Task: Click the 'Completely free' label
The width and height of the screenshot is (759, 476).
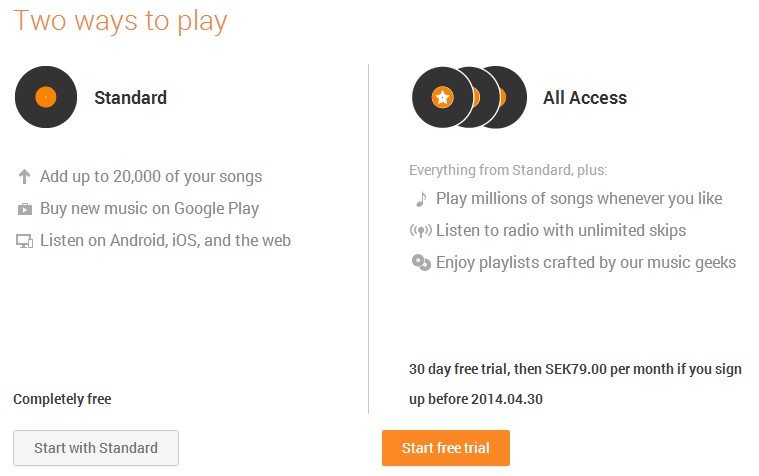Action: (x=62, y=399)
